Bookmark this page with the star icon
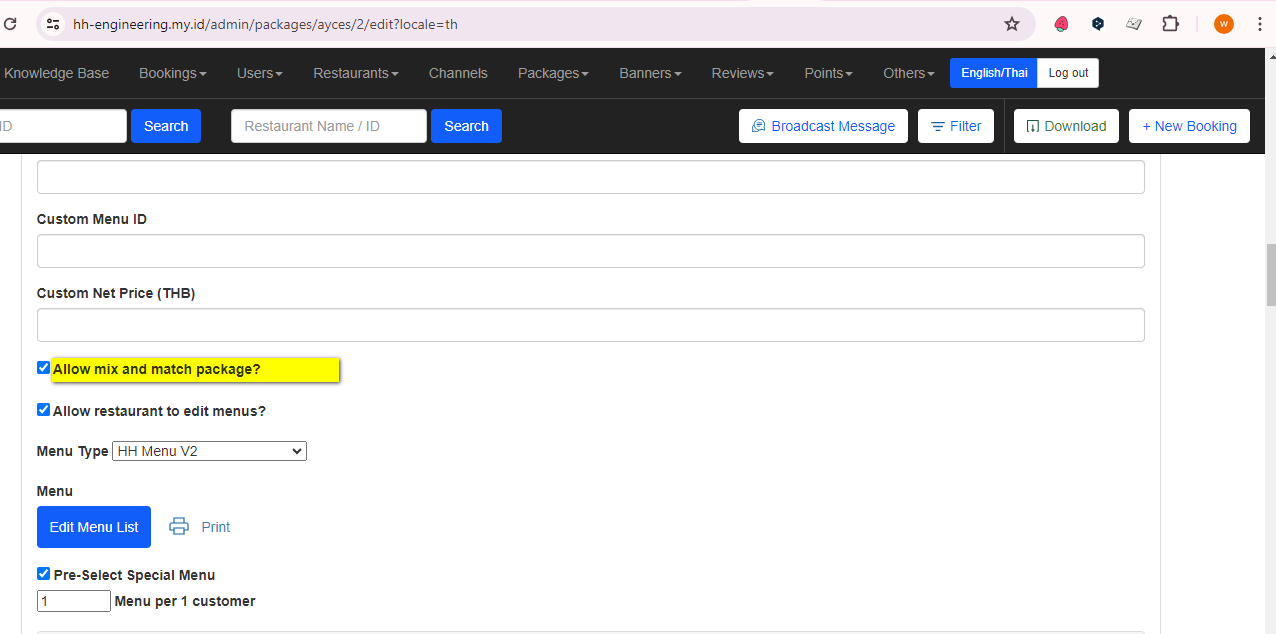 point(1011,24)
